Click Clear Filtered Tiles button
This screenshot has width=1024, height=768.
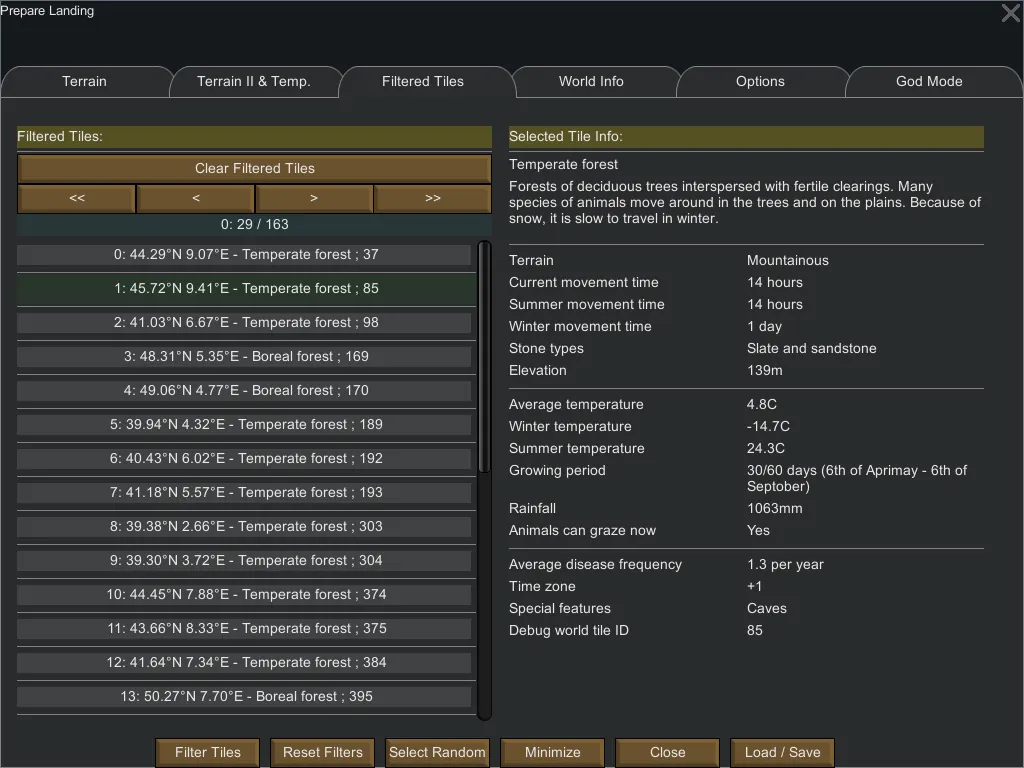[254, 168]
